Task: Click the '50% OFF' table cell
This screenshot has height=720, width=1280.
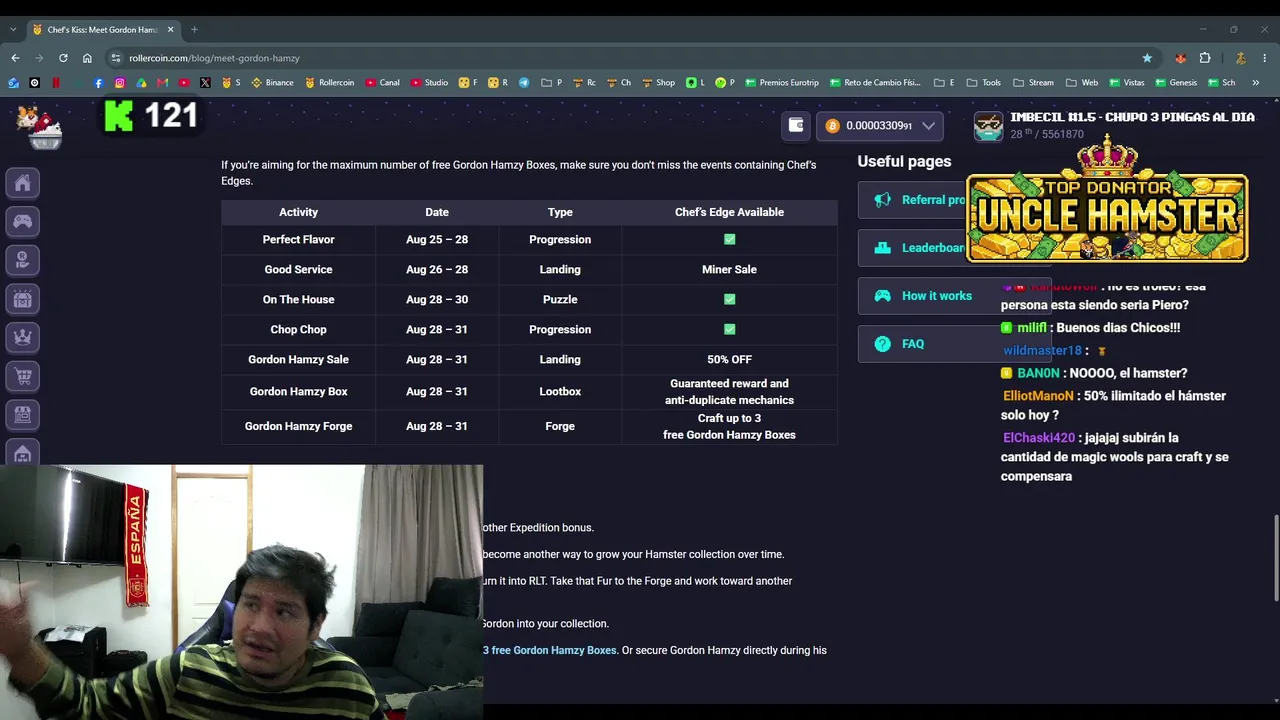Action: 729,360
